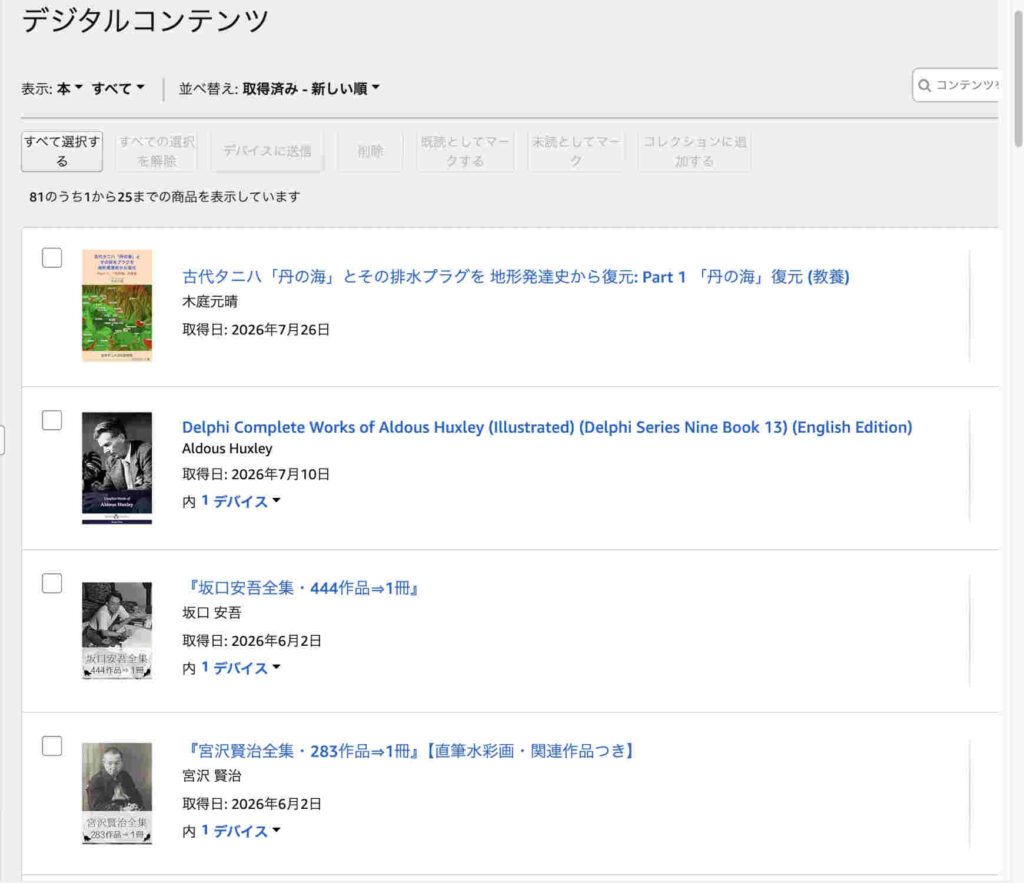Open the Aldous Huxley book cover thumbnail
1024x883 pixels.
(117, 468)
